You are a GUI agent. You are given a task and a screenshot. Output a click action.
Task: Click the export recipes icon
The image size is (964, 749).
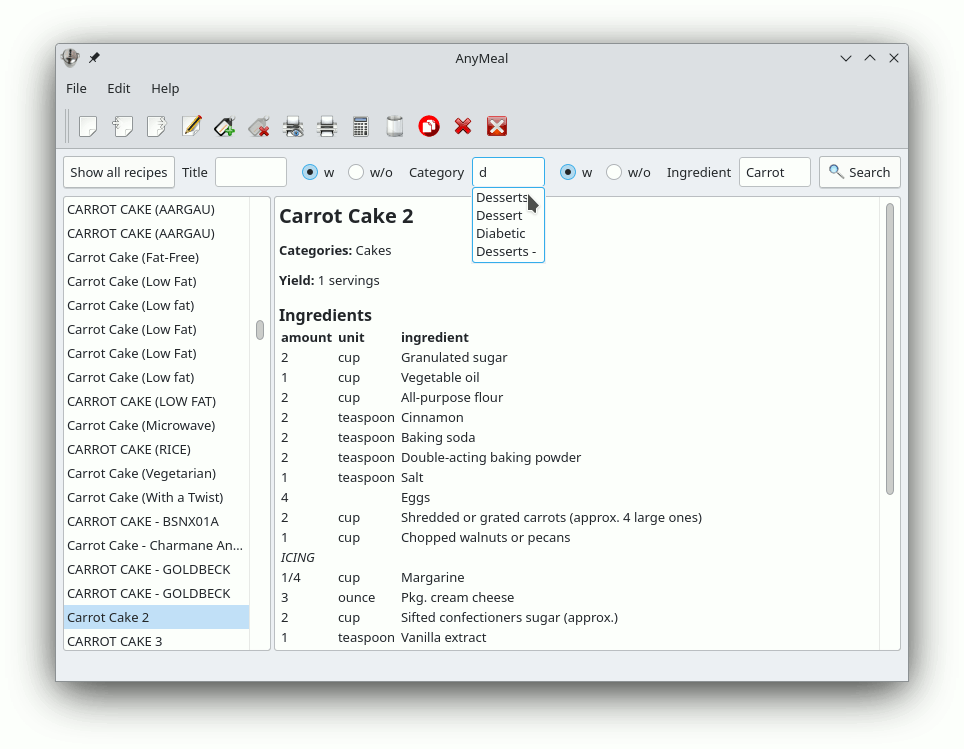156,126
